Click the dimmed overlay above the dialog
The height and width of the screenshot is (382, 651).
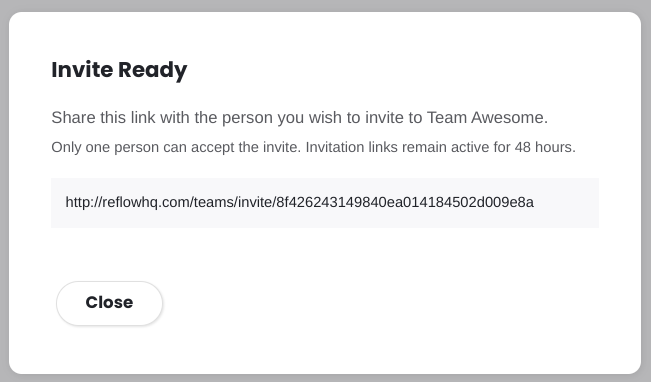326,5
